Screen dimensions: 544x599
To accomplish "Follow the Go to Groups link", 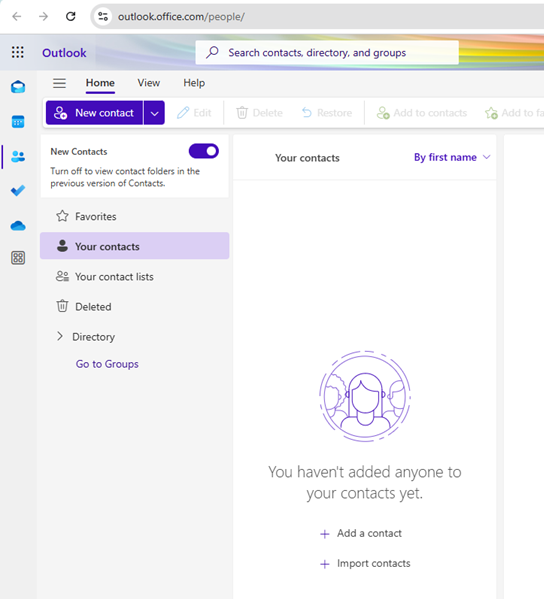I will click(x=107, y=364).
